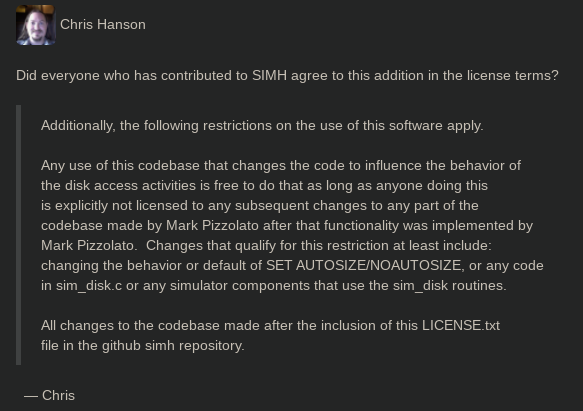Click the 'the disk access activities' line

[264, 186]
